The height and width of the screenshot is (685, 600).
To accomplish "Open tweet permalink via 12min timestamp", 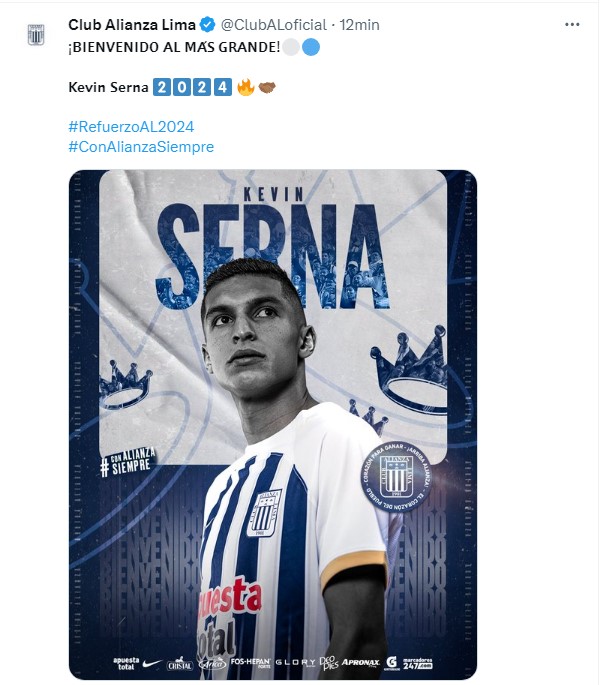I will pyautogui.click(x=360, y=25).
